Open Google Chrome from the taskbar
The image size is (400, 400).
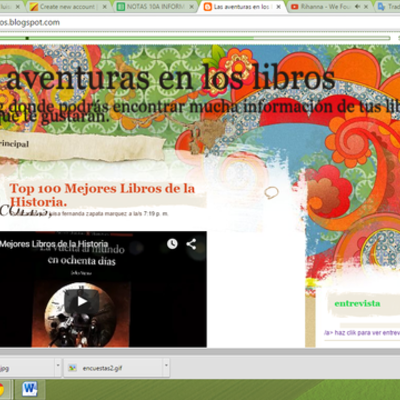[x=2, y=389]
